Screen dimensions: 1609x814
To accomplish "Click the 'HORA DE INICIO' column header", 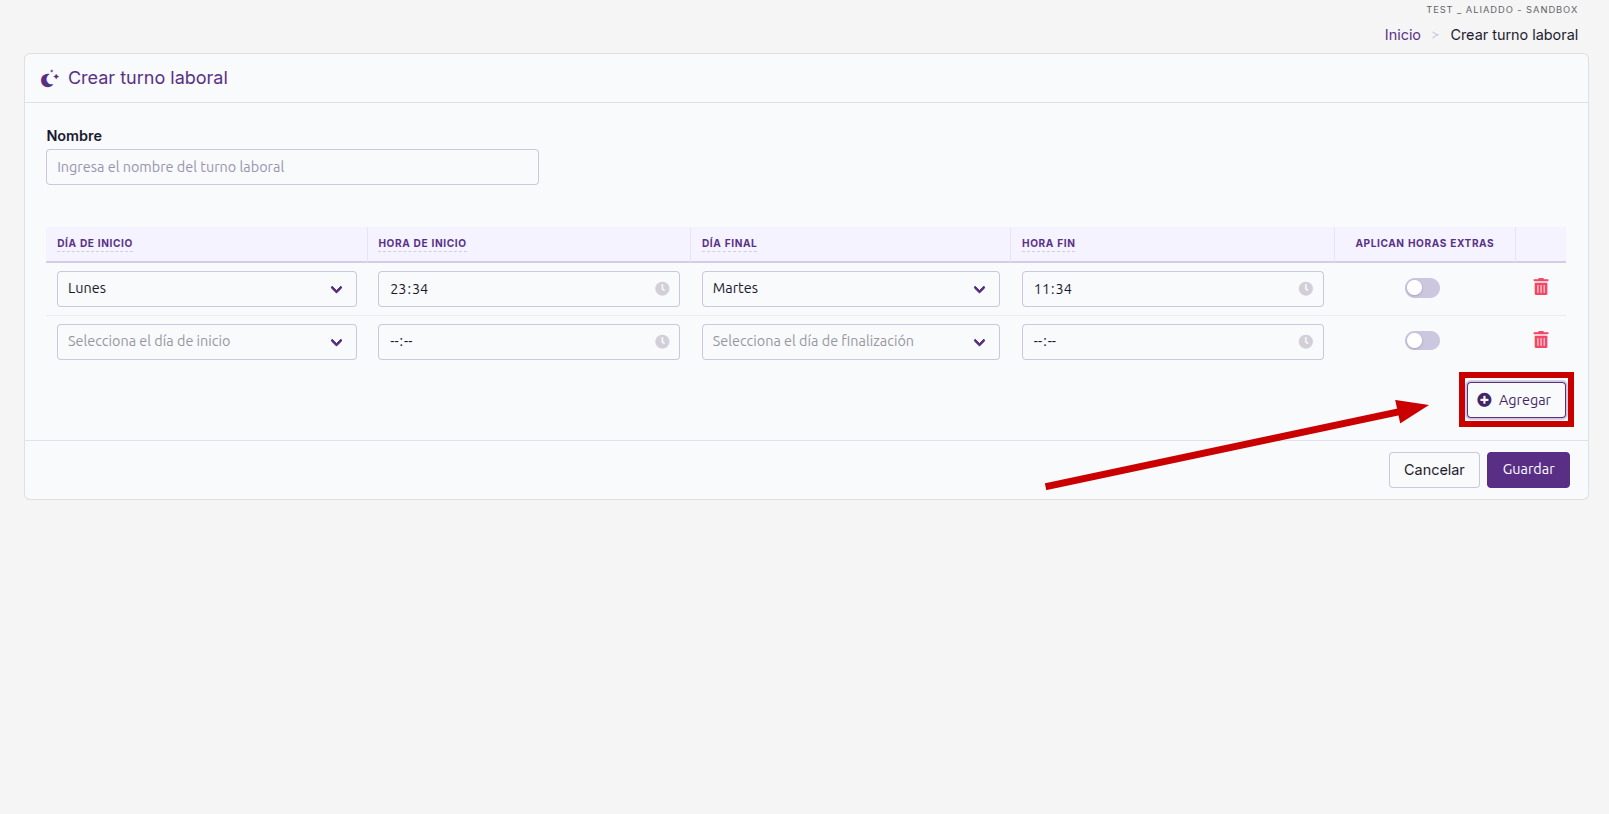I will [x=422, y=243].
